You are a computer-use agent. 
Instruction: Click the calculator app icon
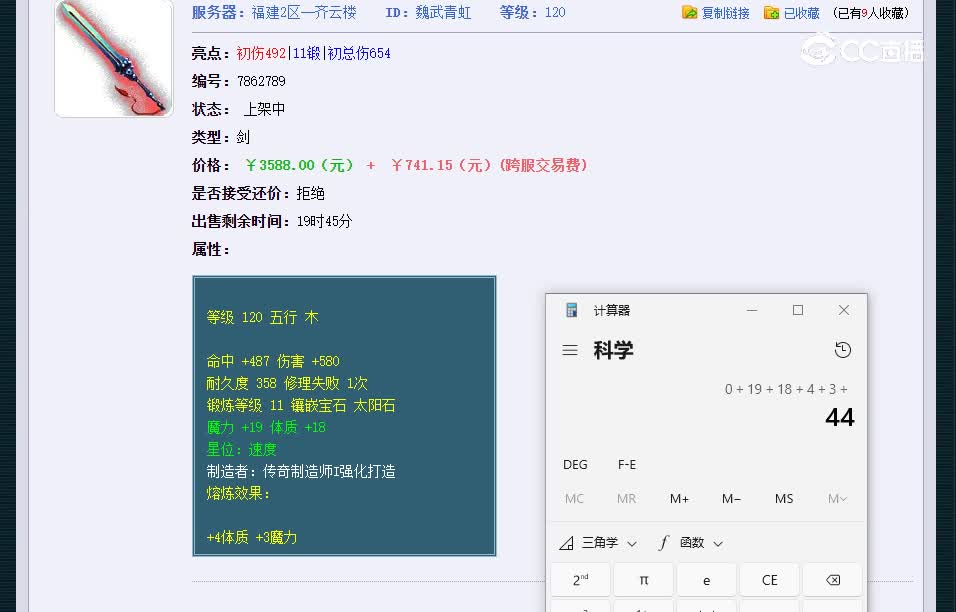[x=571, y=310]
